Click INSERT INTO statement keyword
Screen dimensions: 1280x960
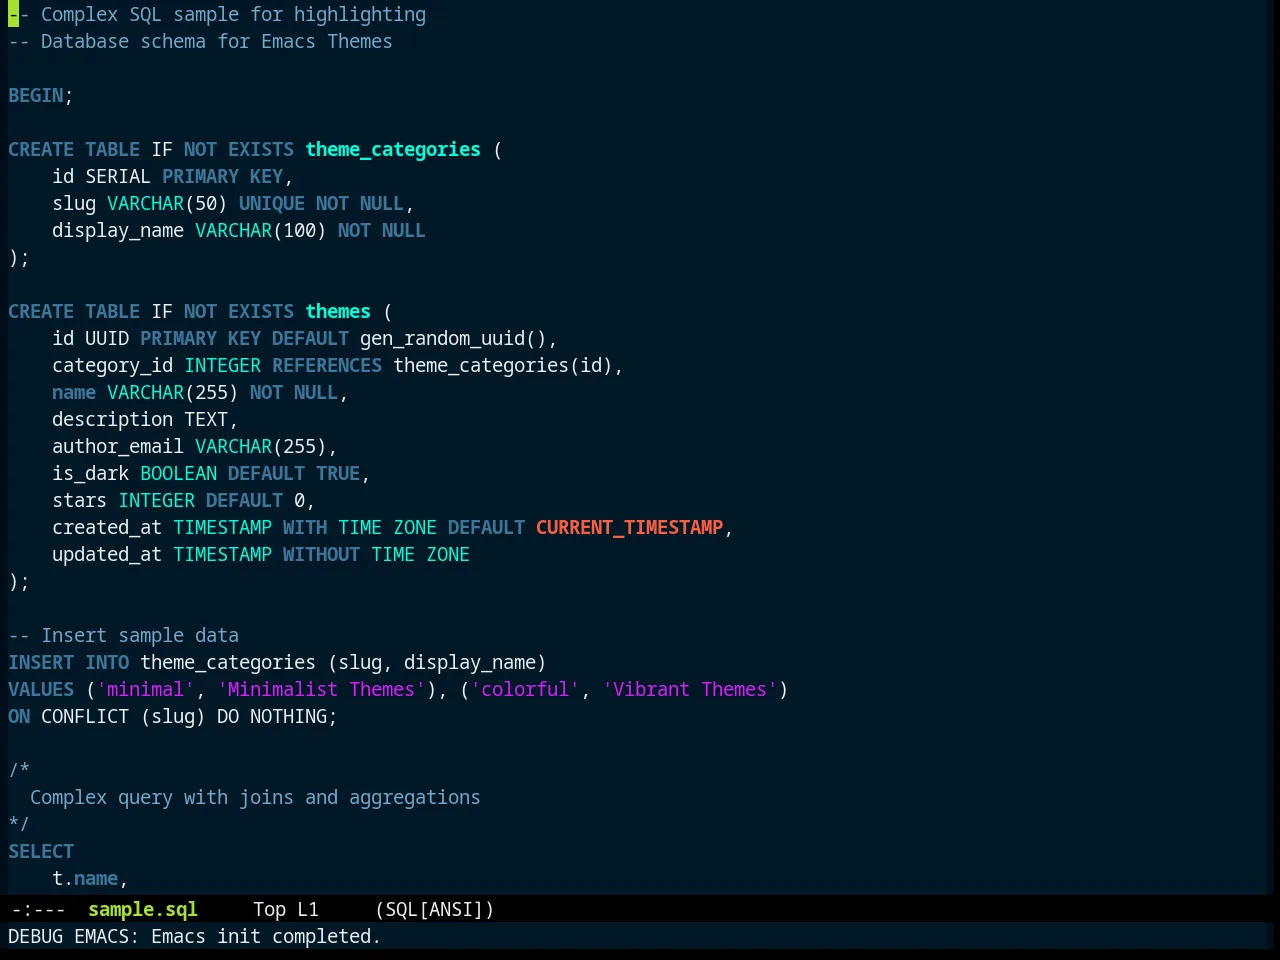[68, 662]
